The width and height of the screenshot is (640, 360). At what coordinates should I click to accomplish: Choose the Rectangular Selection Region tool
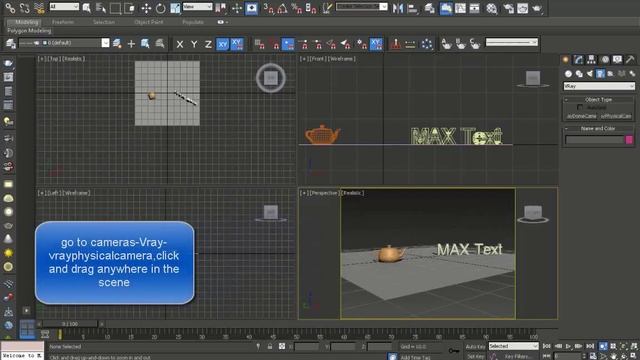(116, 8)
